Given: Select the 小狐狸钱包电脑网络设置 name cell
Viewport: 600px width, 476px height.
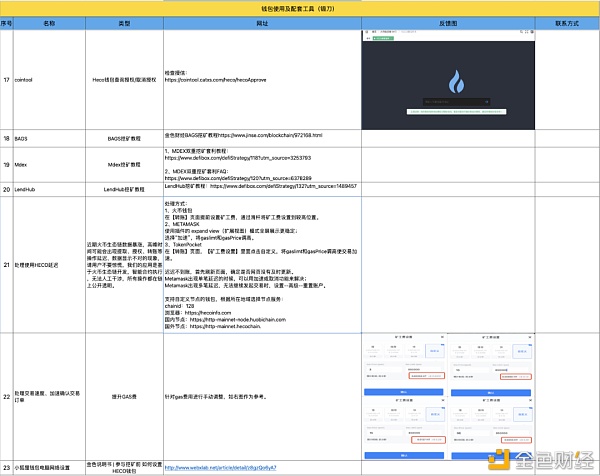Looking at the screenshot, I should [x=49, y=468].
